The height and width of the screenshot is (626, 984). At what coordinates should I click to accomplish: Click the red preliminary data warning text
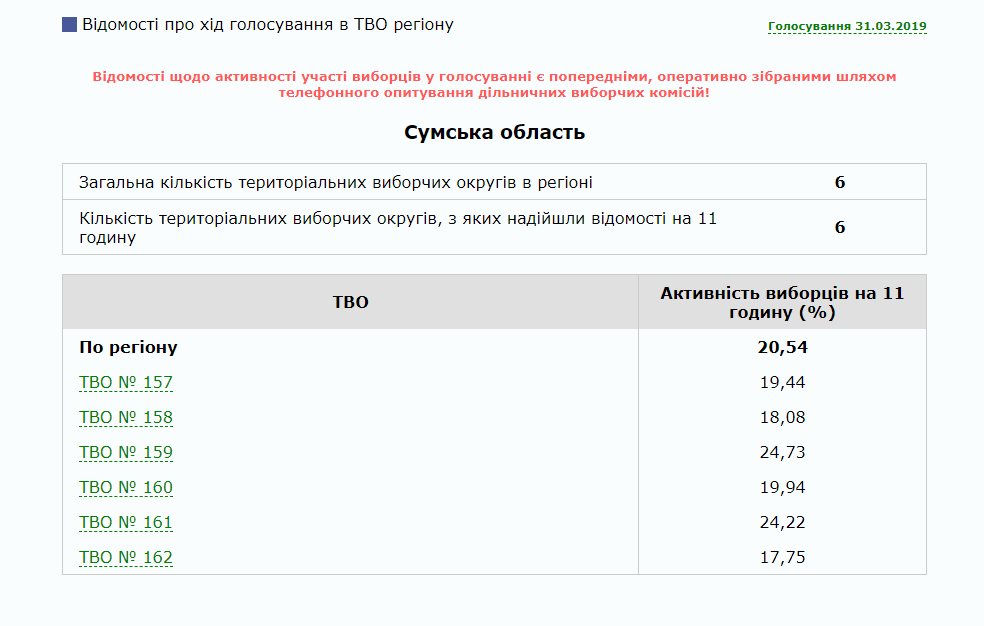495,85
